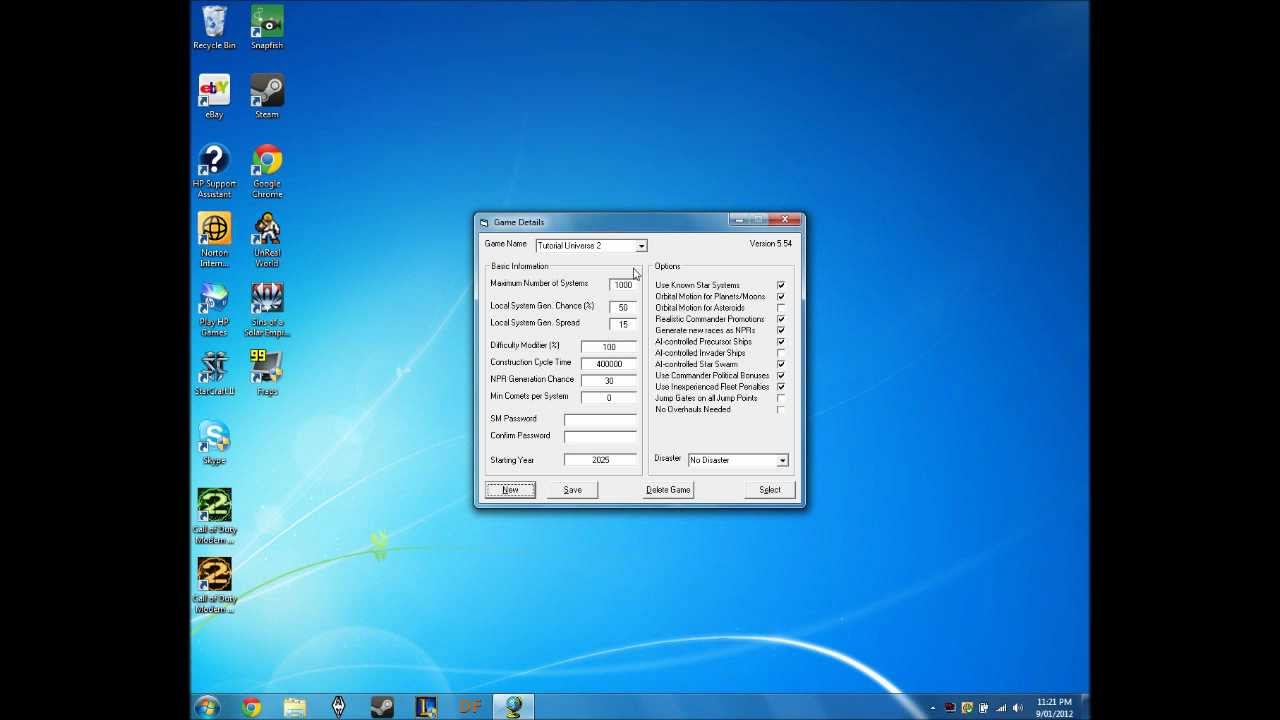Screen dimensions: 1280x720
Task: Toggle Use Commander Political Bonuses
Action: pos(781,376)
